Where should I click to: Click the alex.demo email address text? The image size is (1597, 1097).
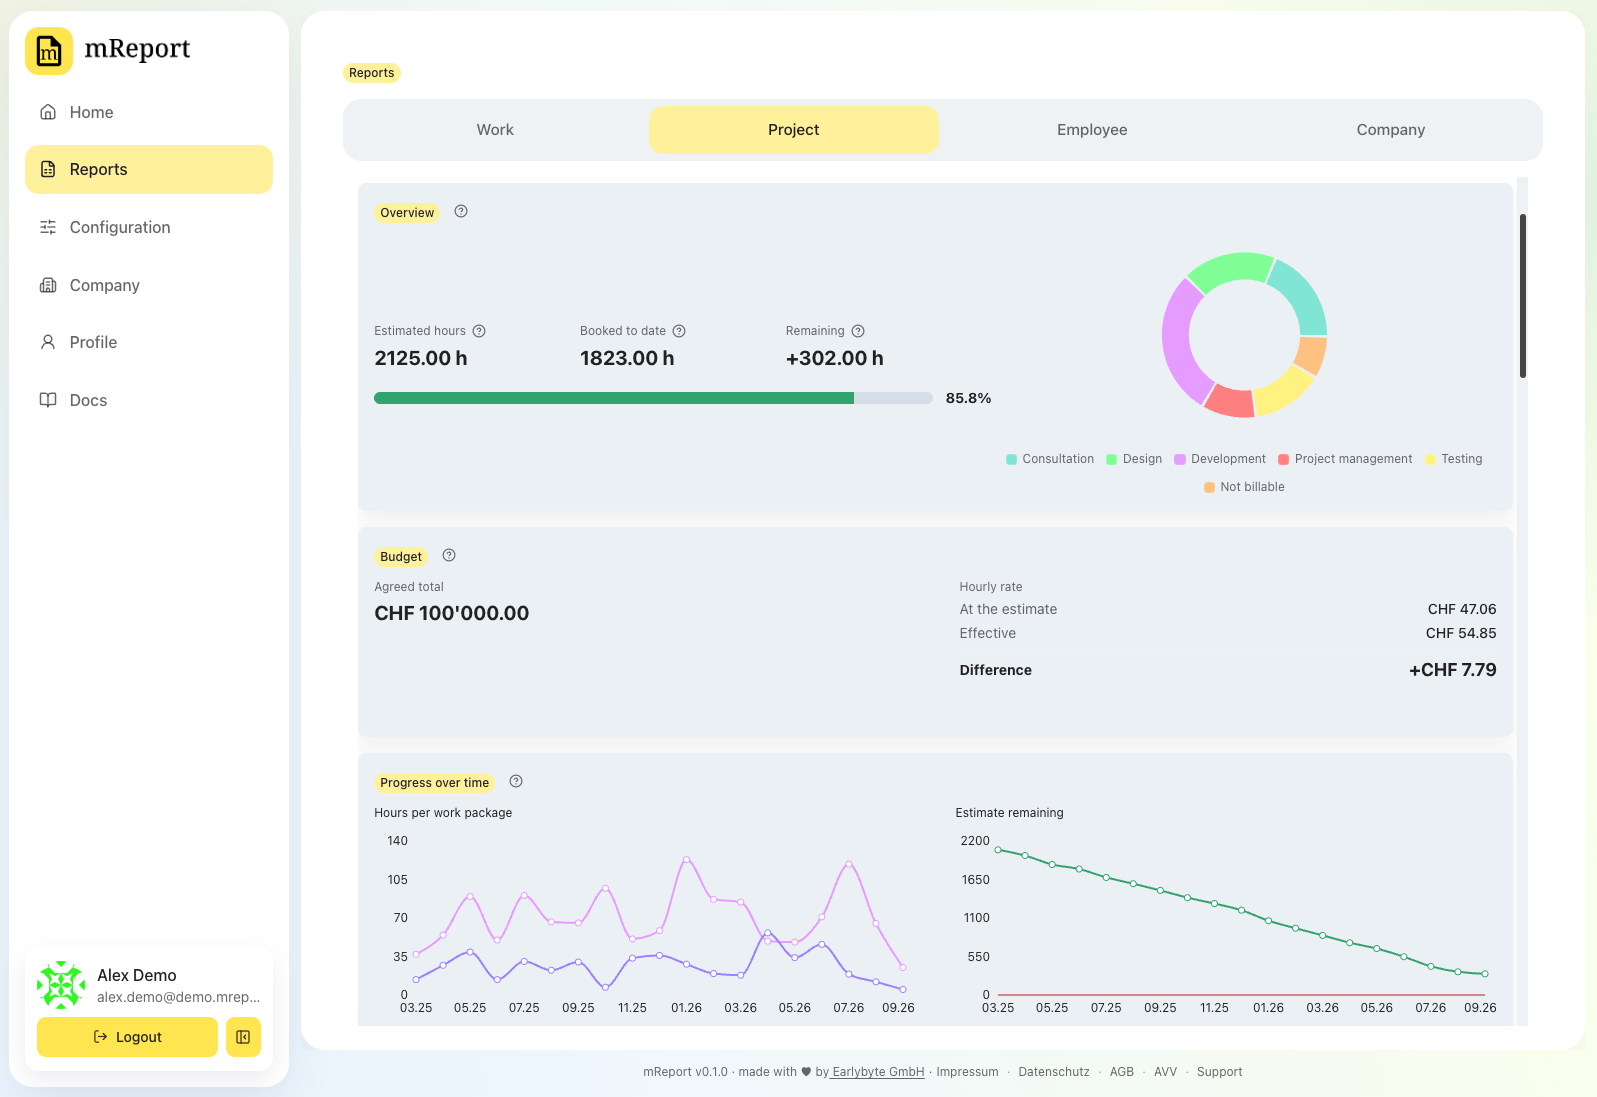coord(178,997)
